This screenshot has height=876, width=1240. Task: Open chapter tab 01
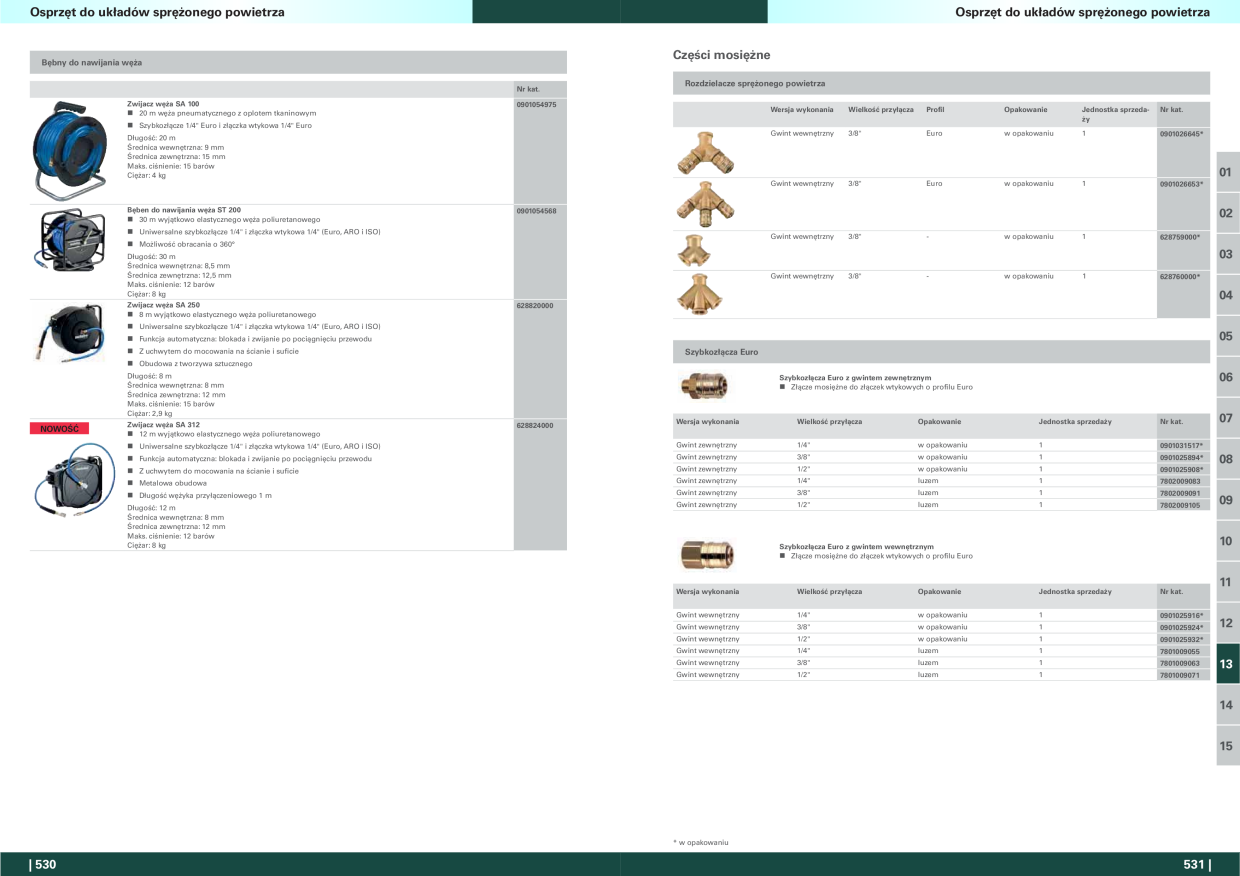[1227, 172]
